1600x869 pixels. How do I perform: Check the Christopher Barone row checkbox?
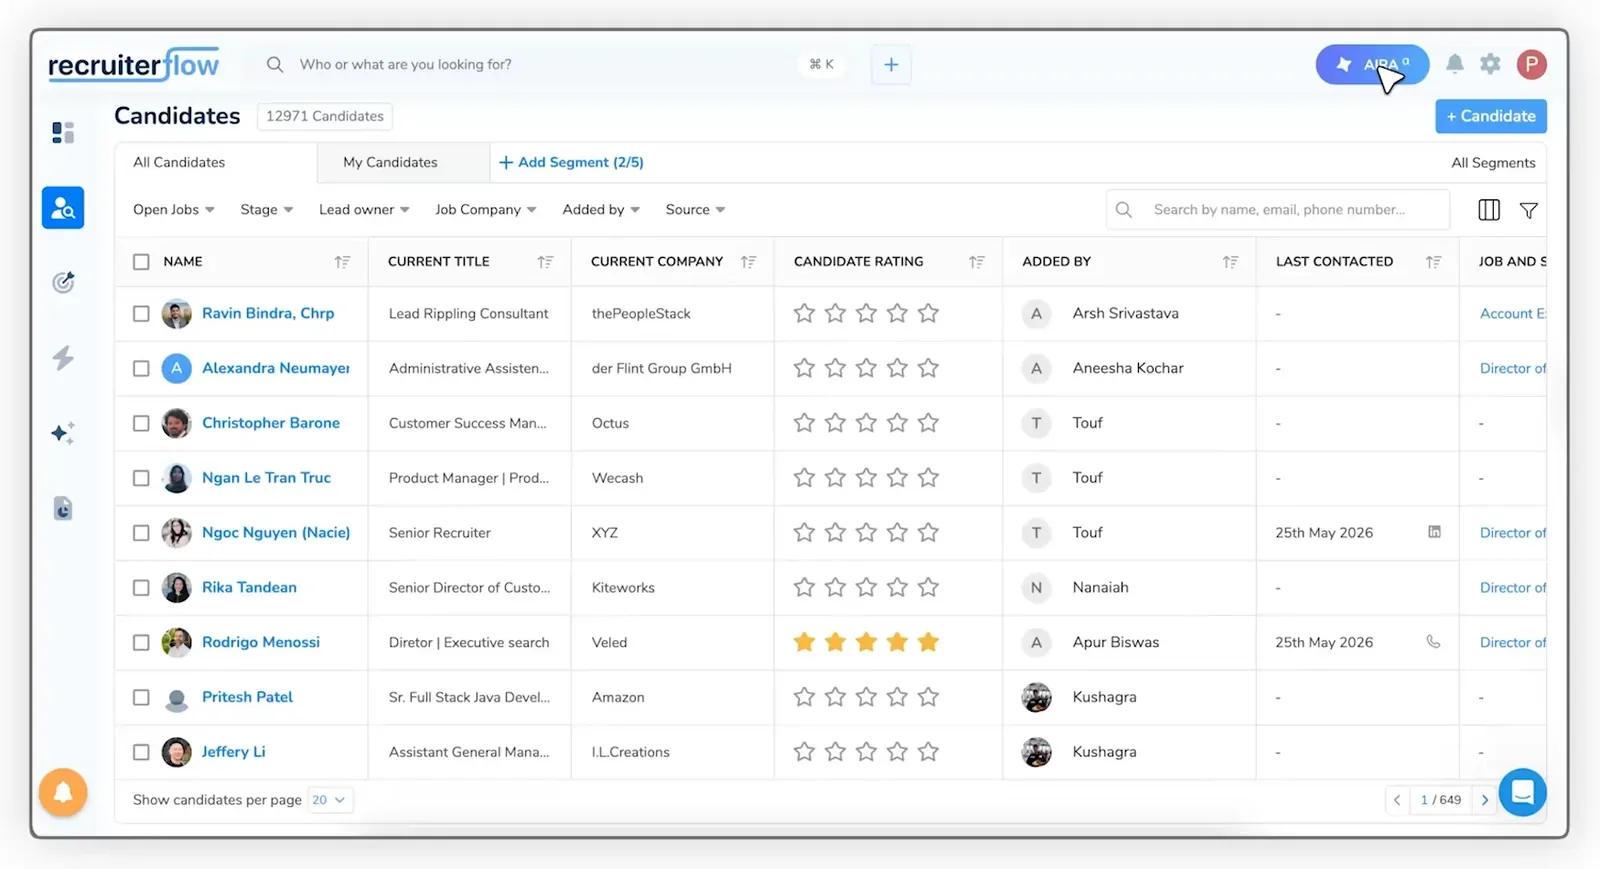[x=141, y=423]
